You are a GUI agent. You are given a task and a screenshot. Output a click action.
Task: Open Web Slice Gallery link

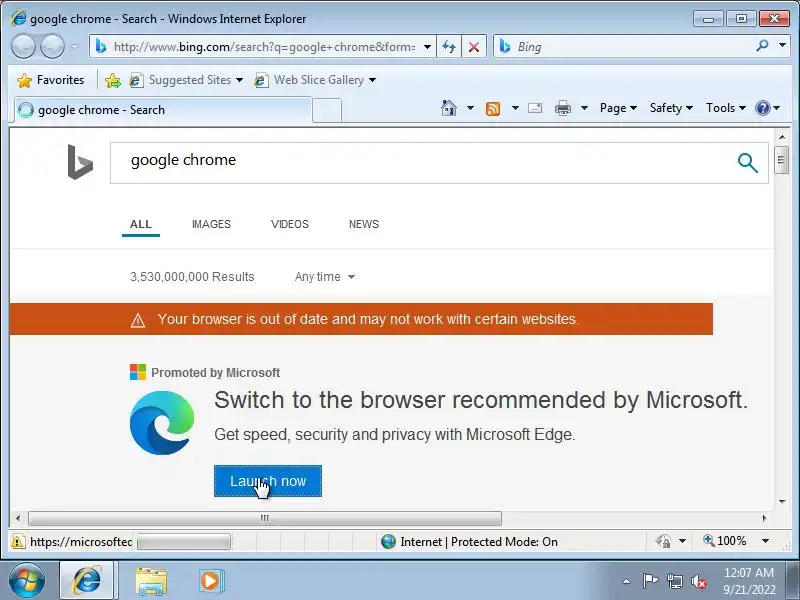(315, 80)
